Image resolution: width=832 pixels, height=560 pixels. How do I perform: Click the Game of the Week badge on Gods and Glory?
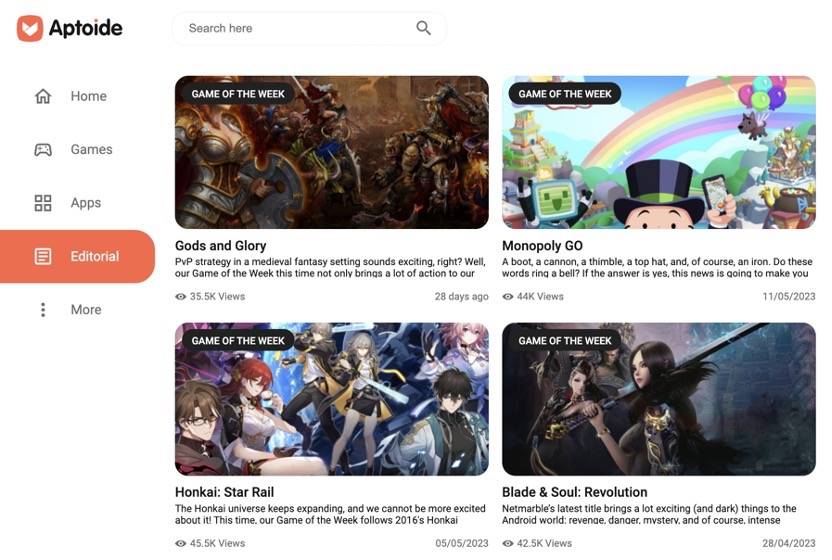238,94
